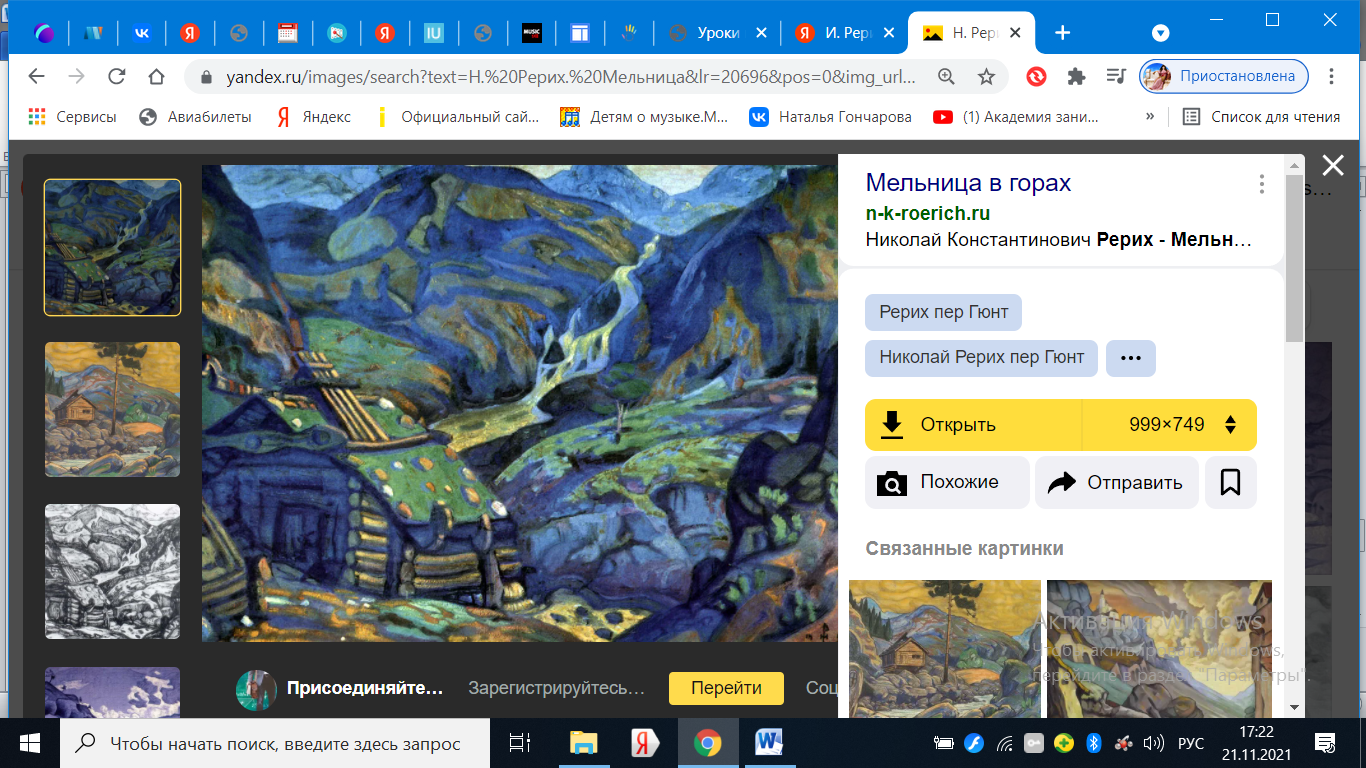
Task: Open Список для чтения reading list
Action: coord(1261,117)
